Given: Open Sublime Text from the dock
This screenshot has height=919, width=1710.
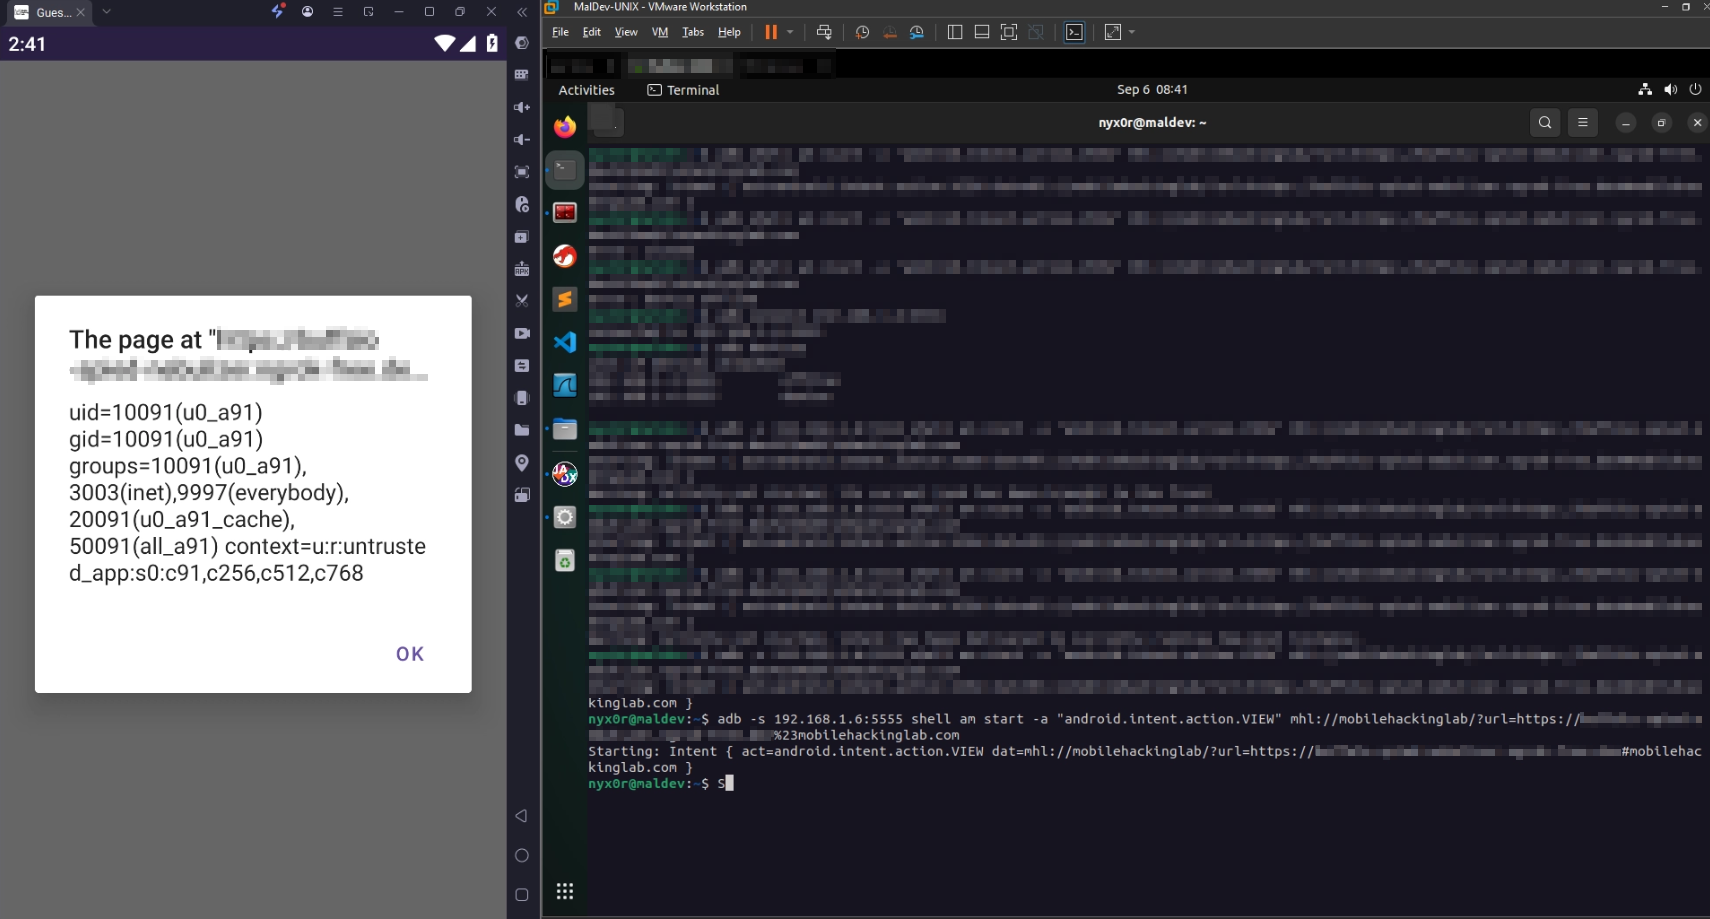Looking at the screenshot, I should [565, 299].
